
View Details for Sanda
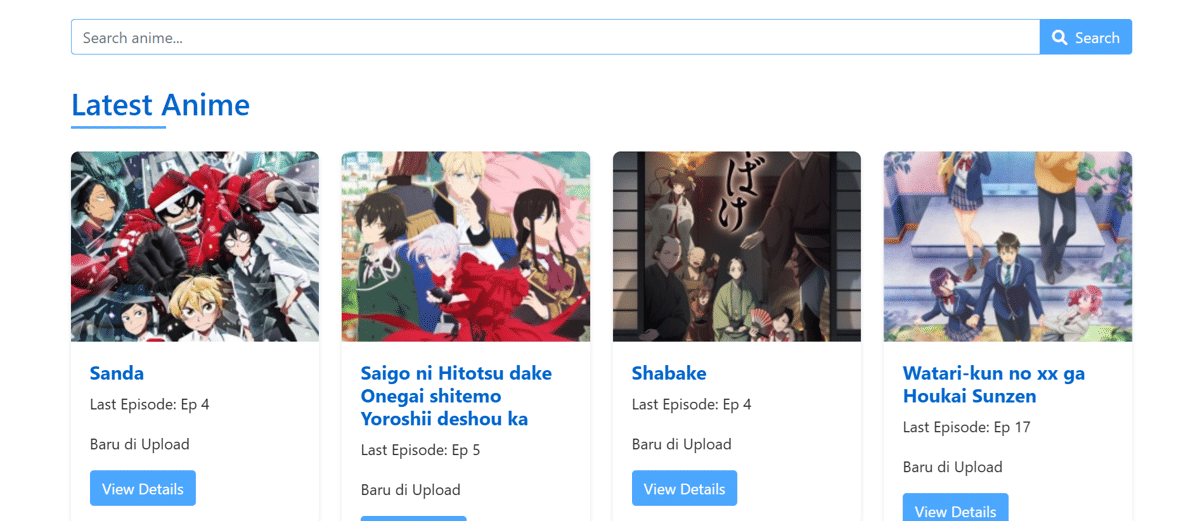(143, 489)
